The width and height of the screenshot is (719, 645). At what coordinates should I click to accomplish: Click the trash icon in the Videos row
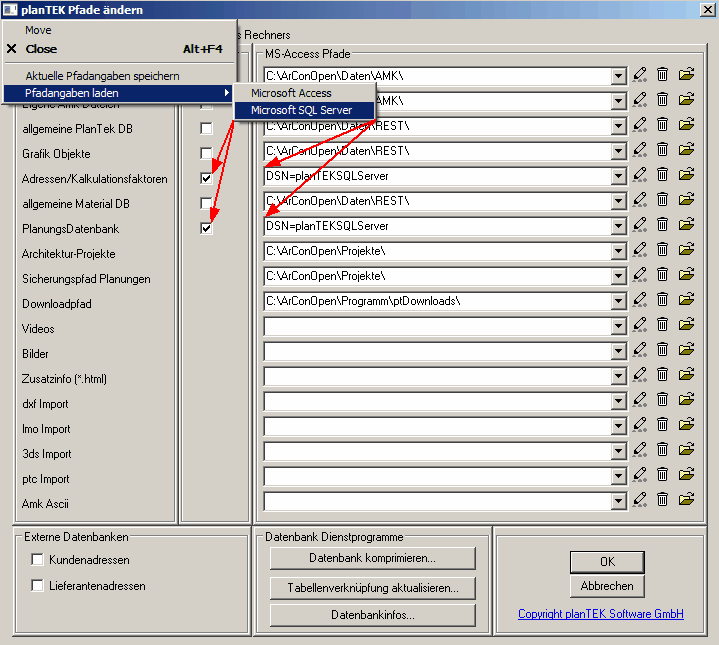(662, 325)
